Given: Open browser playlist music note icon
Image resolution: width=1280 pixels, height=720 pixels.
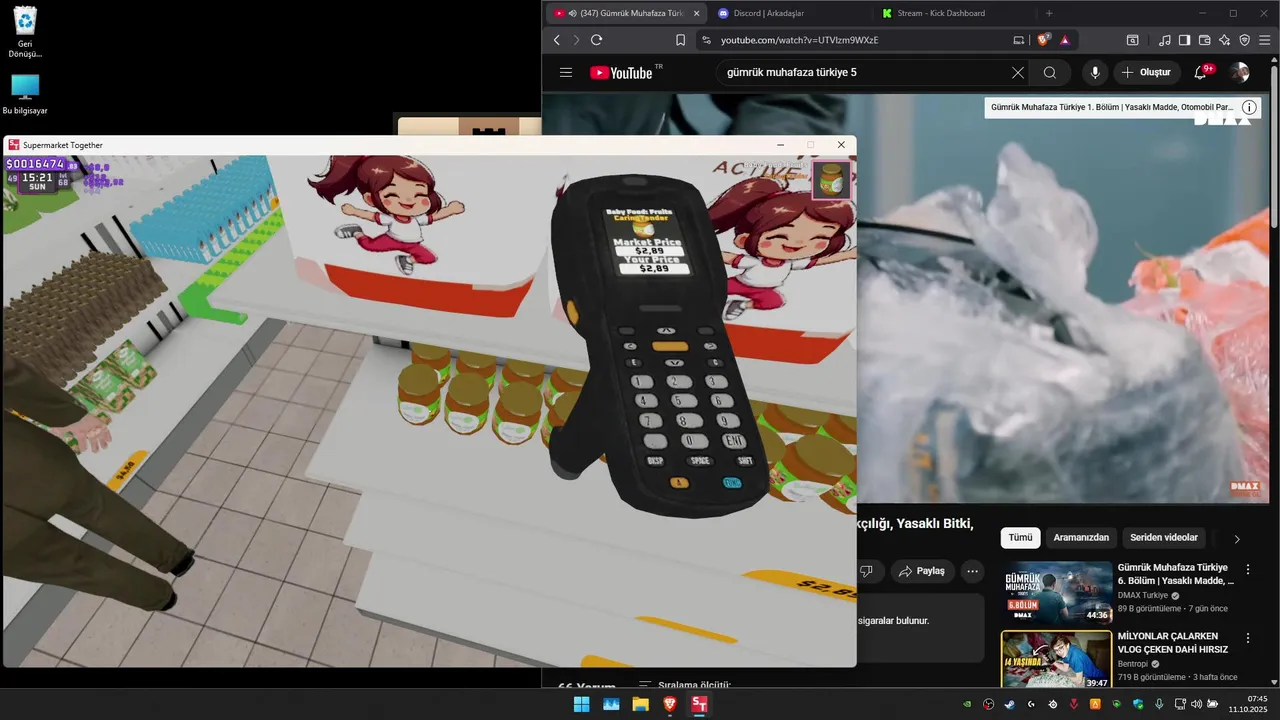Looking at the screenshot, I should (x=1164, y=40).
